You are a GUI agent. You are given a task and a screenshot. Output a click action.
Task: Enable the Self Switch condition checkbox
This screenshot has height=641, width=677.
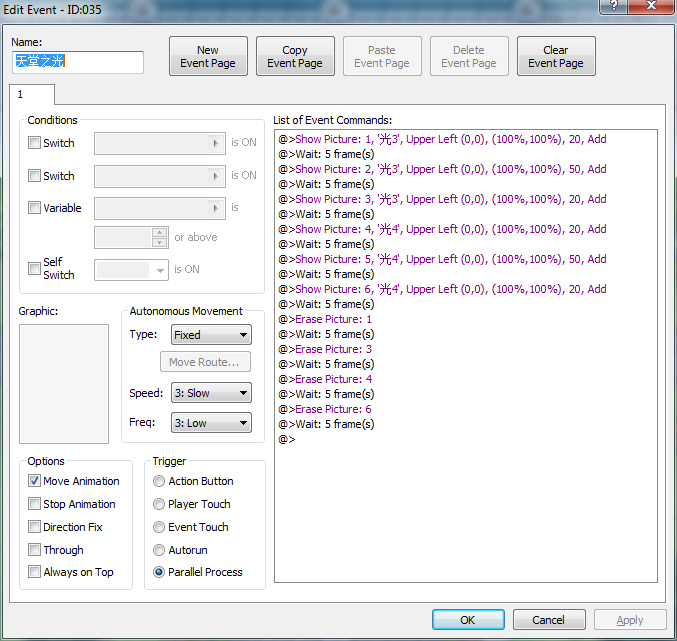34,268
